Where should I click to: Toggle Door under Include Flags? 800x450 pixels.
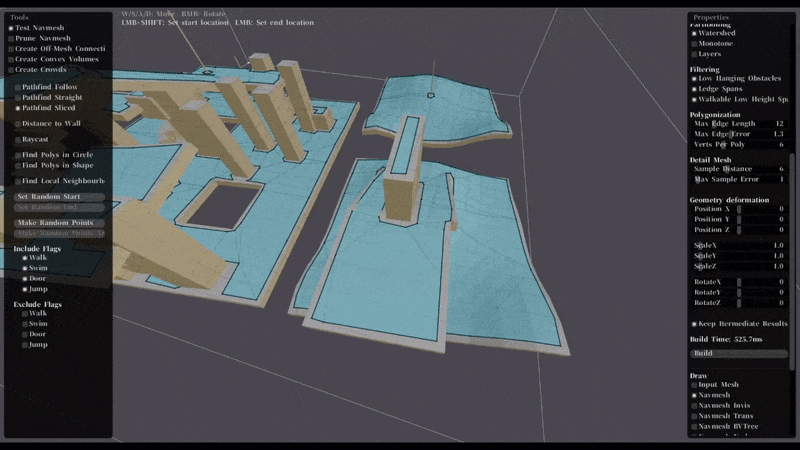35,279
